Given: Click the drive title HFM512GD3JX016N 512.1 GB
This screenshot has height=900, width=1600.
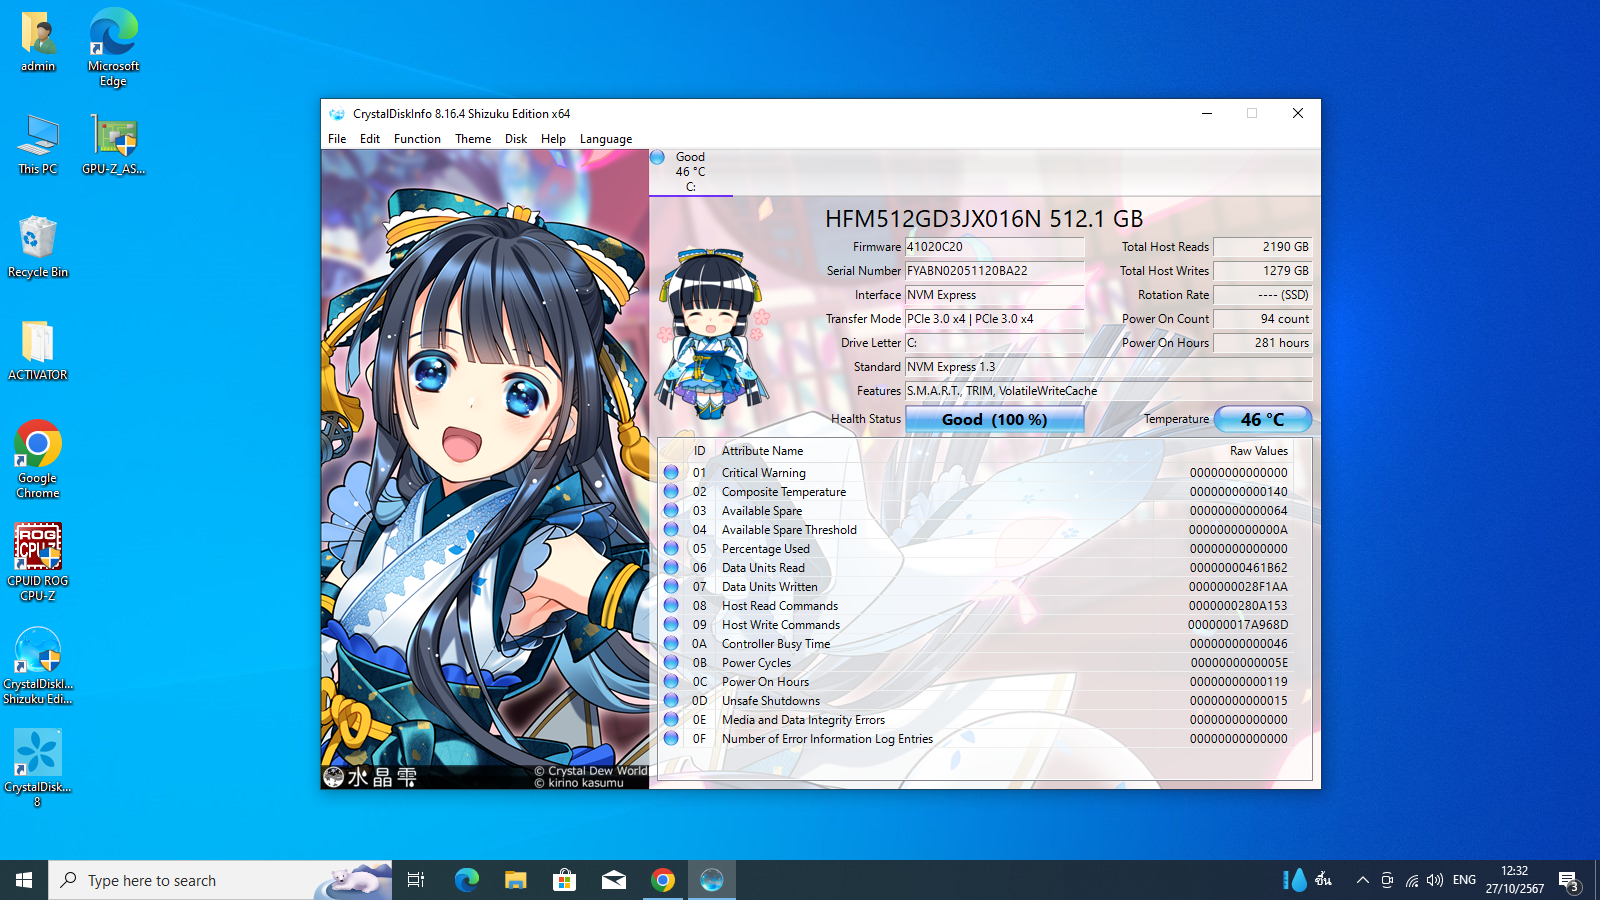Looking at the screenshot, I should (984, 219).
